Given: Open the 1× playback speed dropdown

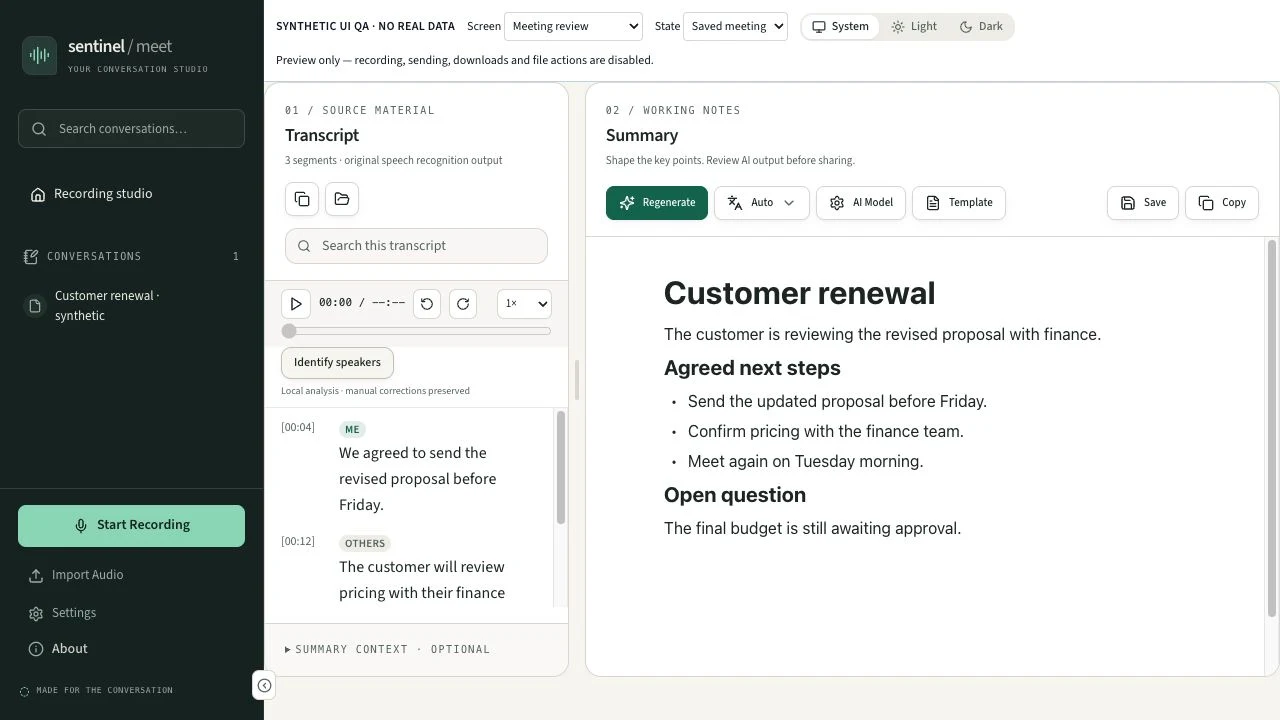Looking at the screenshot, I should coord(524,304).
